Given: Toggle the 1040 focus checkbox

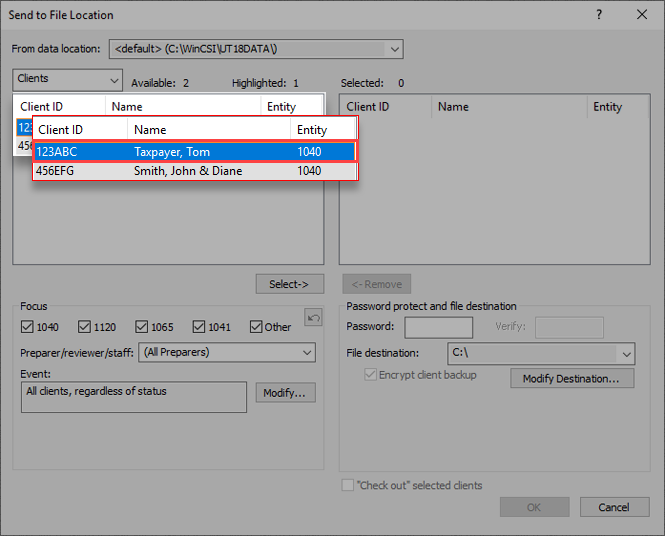Looking at the screenshot, I should click(x=28, y=327).
